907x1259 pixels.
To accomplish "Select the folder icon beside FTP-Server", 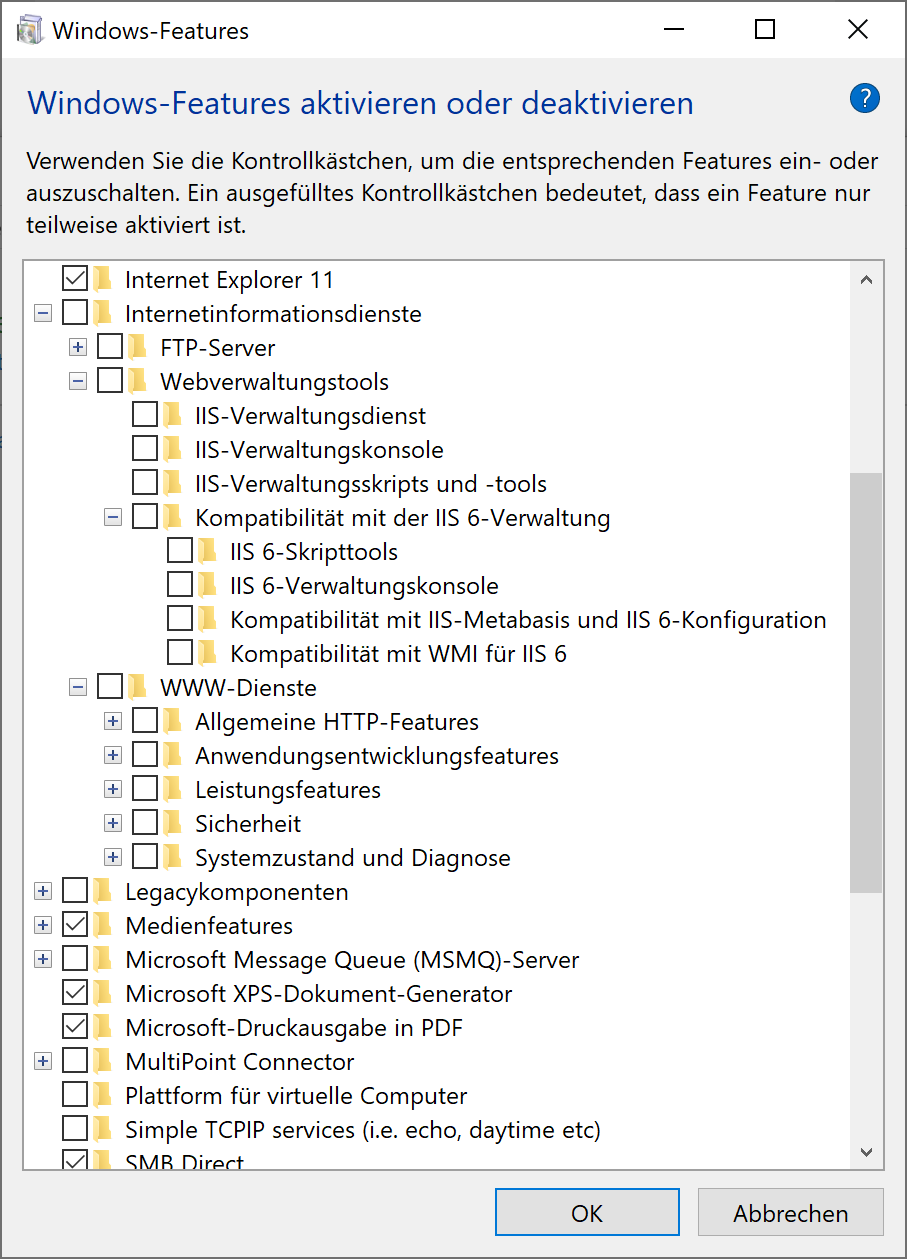I will [x=138, y=348].
